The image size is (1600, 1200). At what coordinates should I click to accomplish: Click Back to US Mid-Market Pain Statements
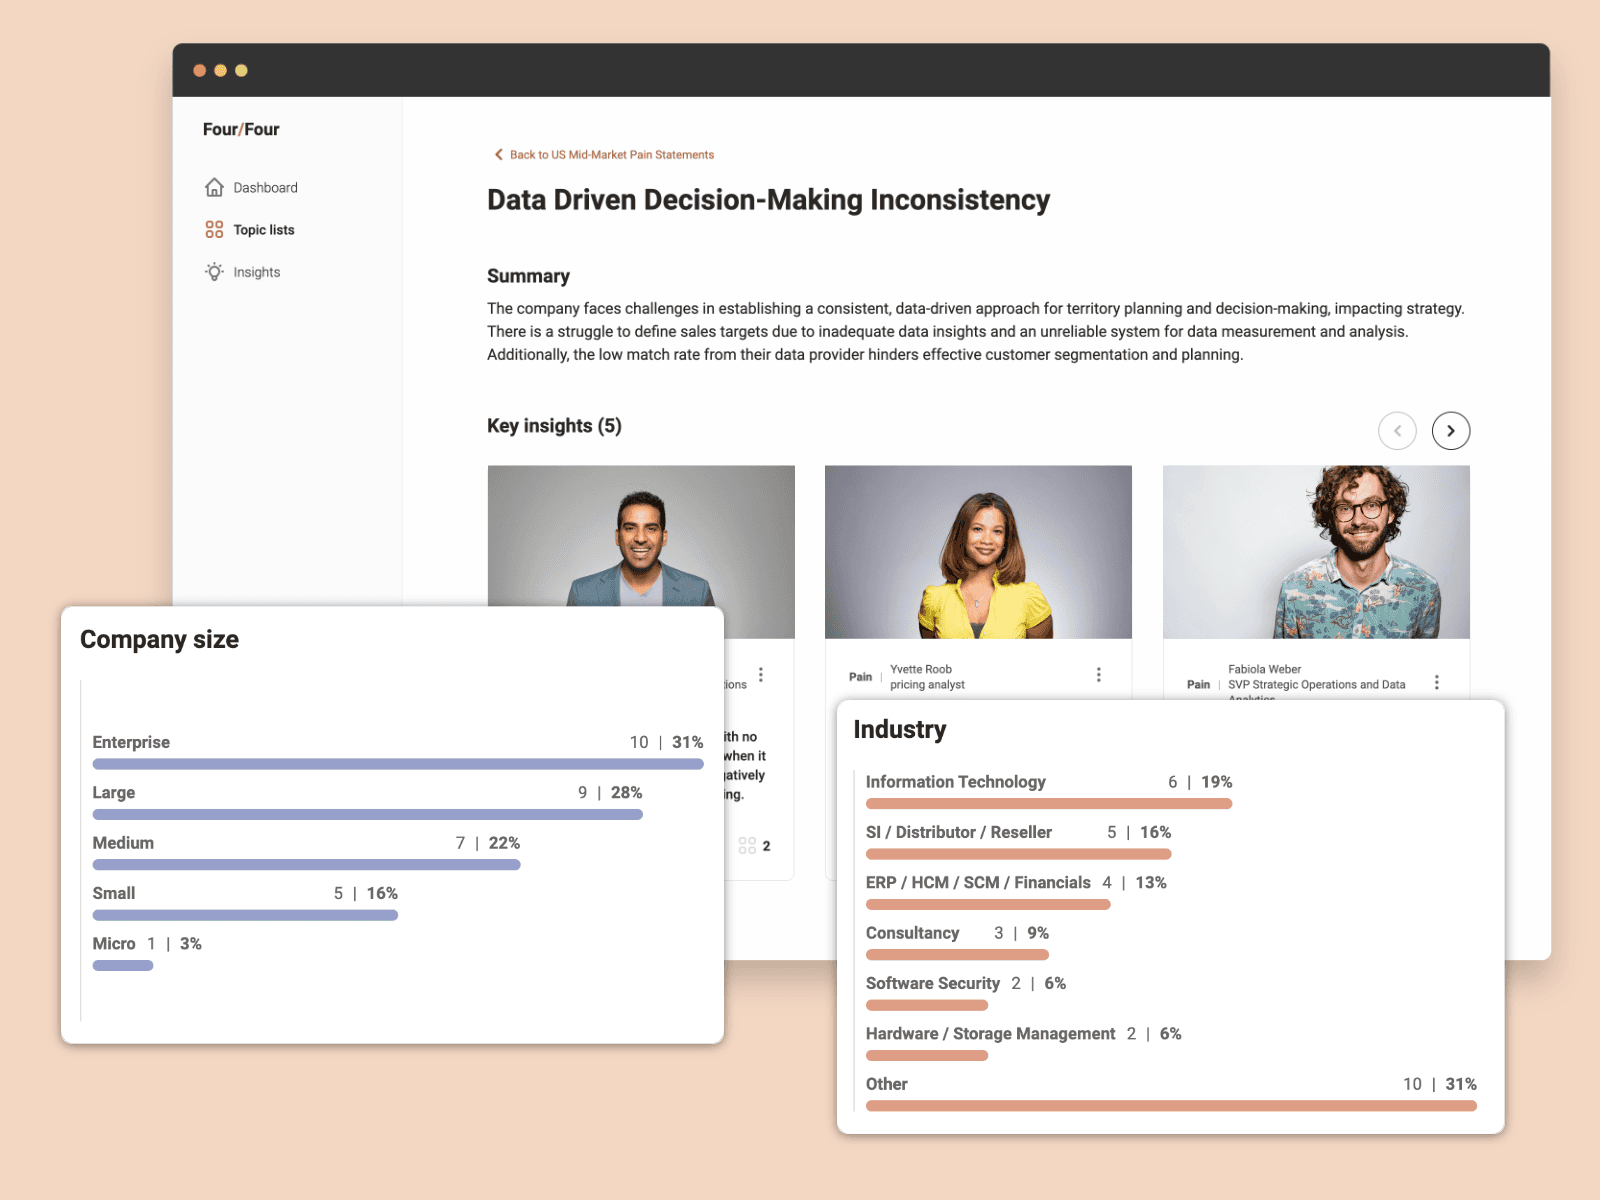(611, 155)
